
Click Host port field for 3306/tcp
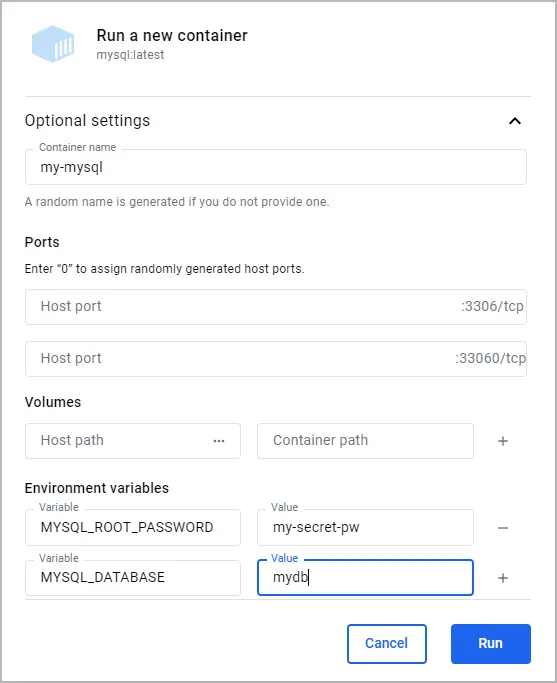tap(276, 307)
